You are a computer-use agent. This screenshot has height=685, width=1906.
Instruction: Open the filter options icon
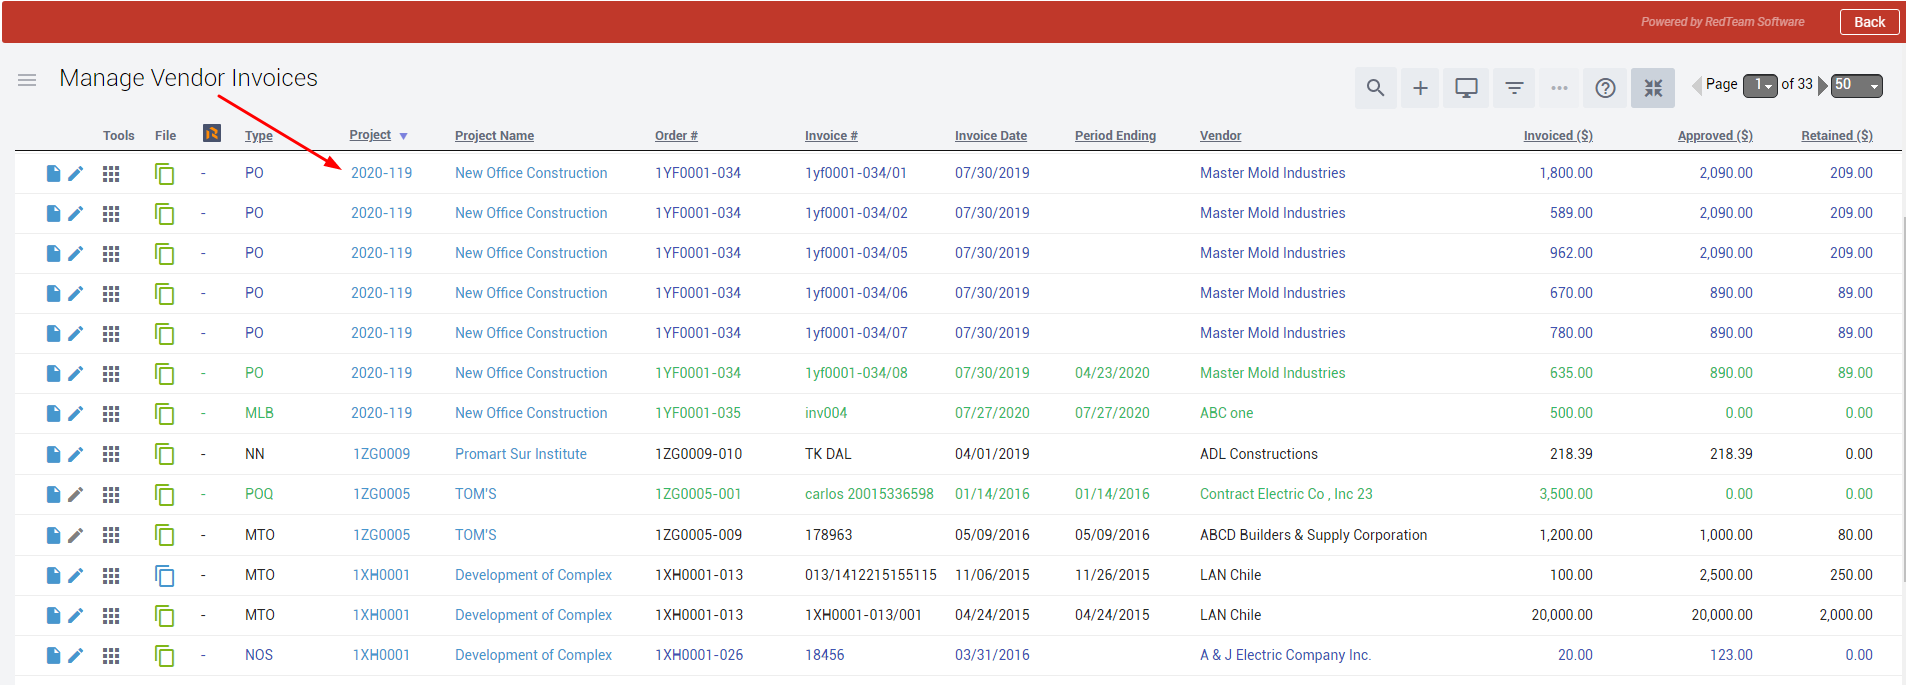click(1514, 88)
